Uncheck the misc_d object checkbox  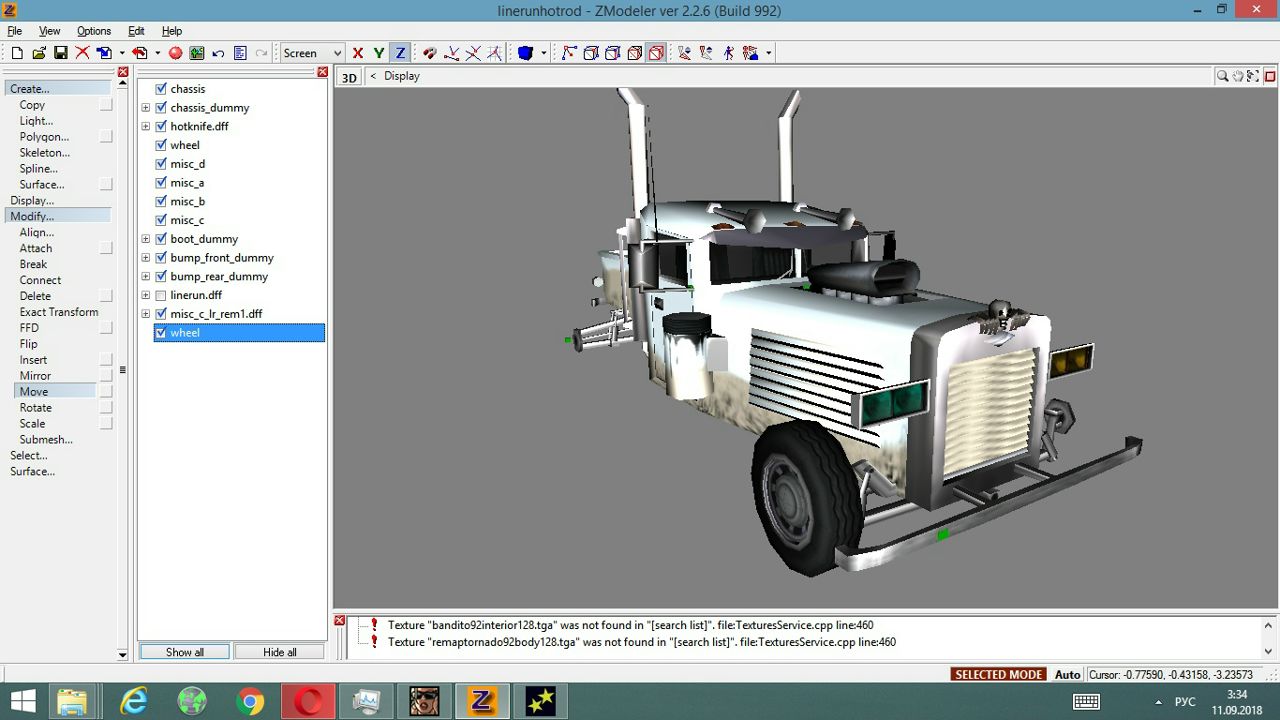click(x=161, y=164)
